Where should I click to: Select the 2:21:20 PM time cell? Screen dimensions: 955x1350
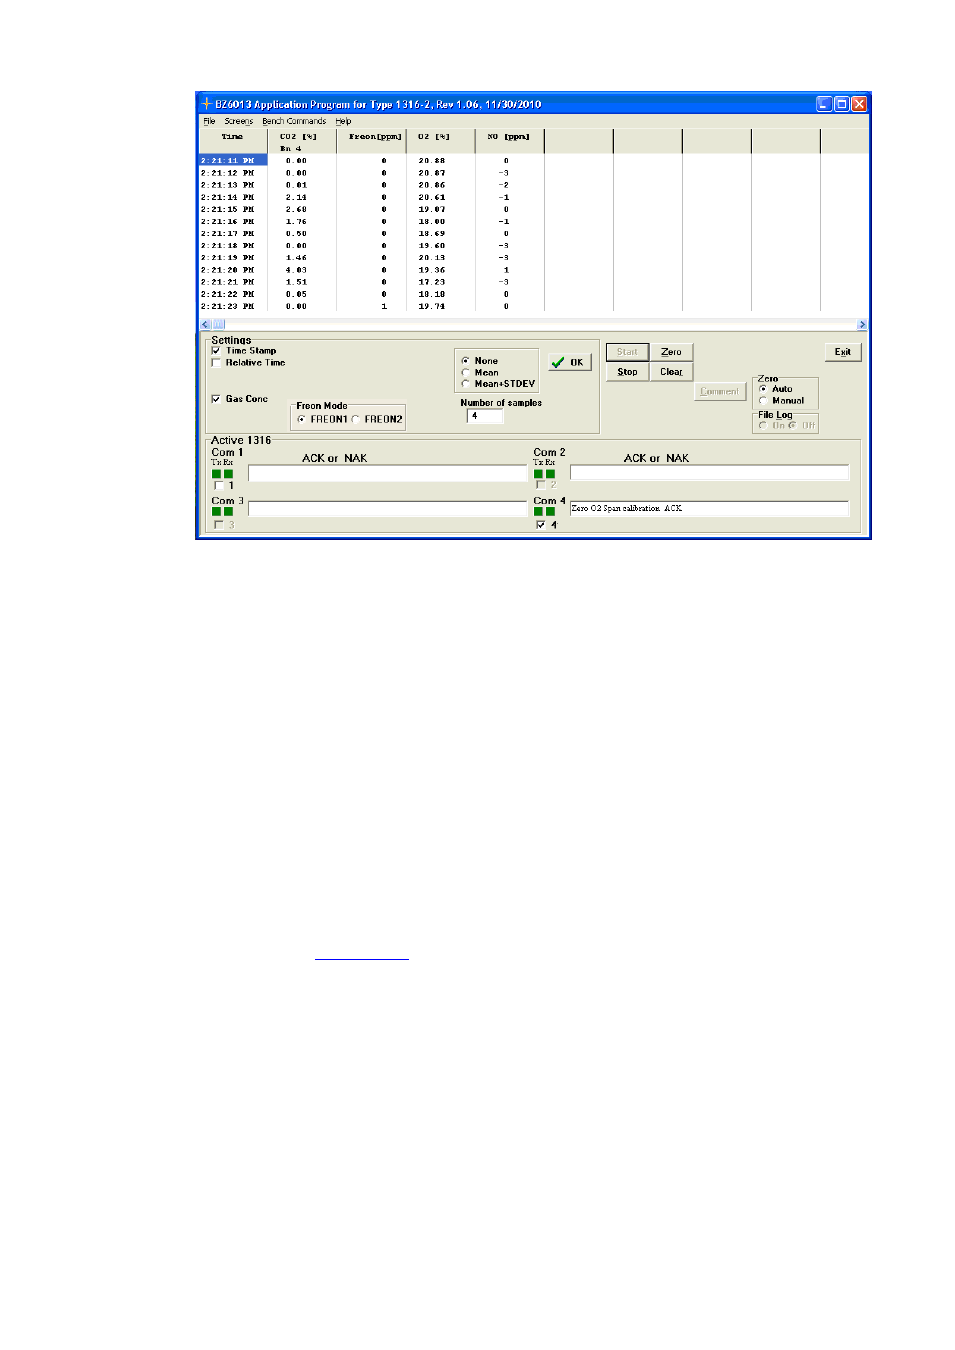tap(228, 271)
